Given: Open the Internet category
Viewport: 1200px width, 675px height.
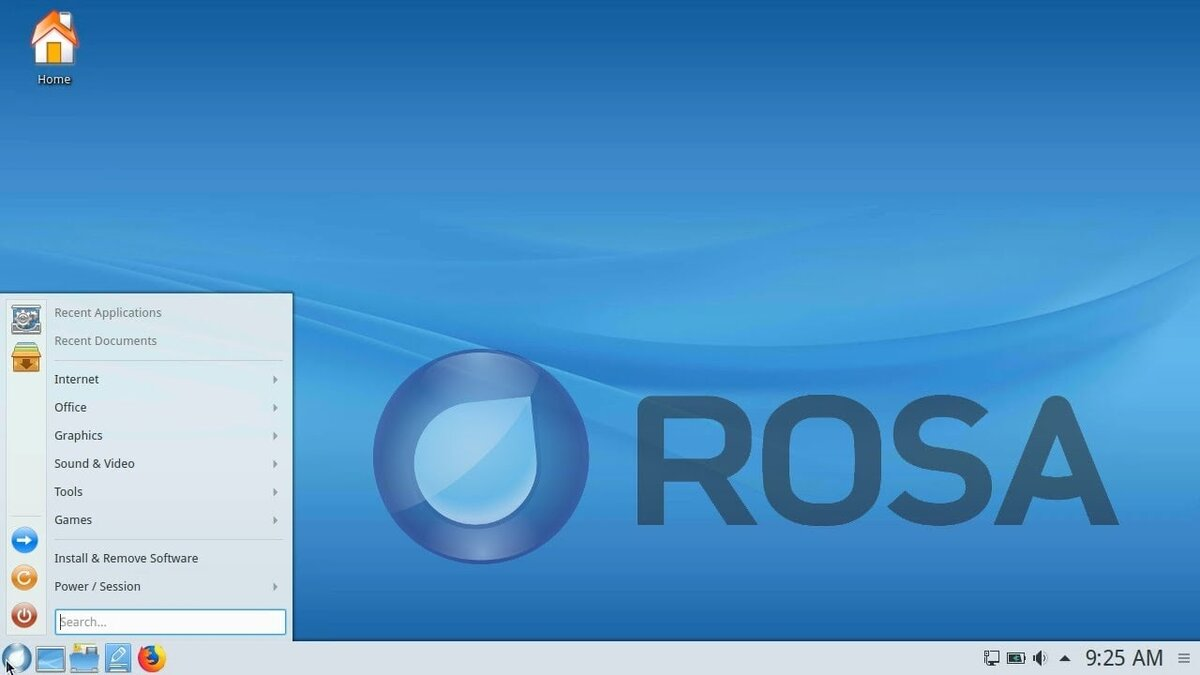Looking at the screenshot, I should [167, 379].
